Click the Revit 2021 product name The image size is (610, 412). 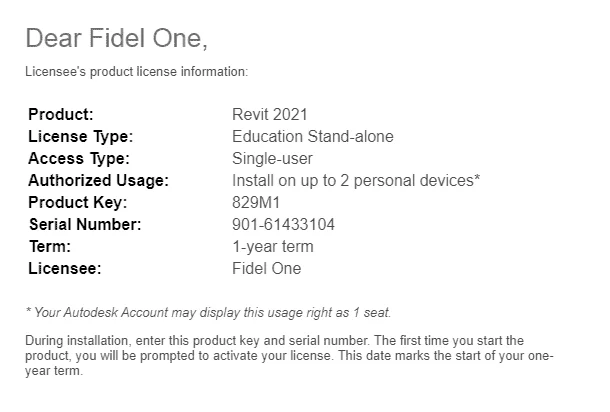pyautogui.click(x=270, y=115)
